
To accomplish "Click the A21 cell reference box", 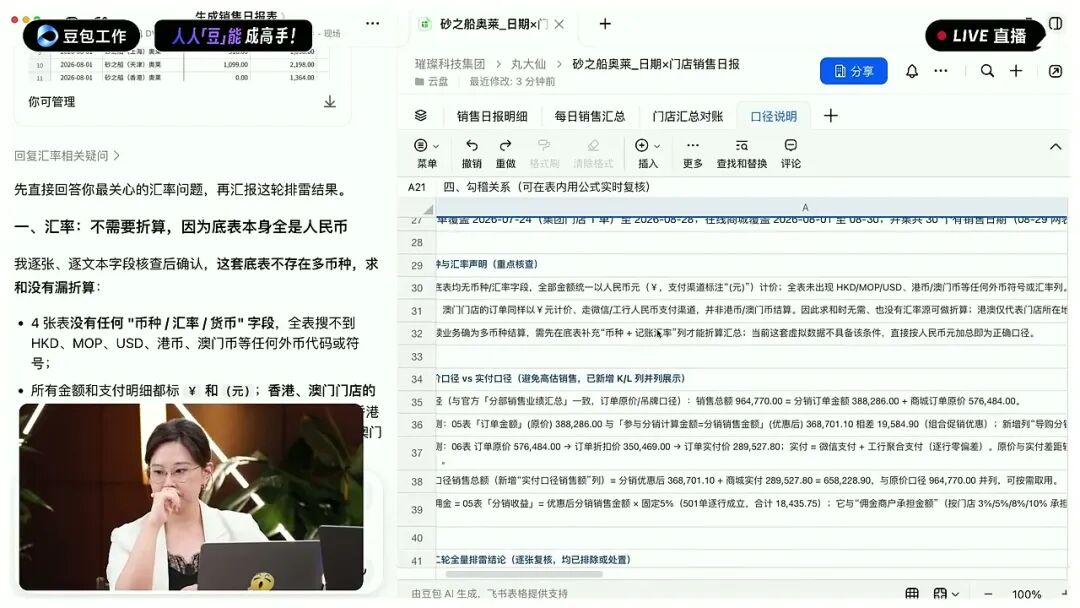I will (417, 187).
